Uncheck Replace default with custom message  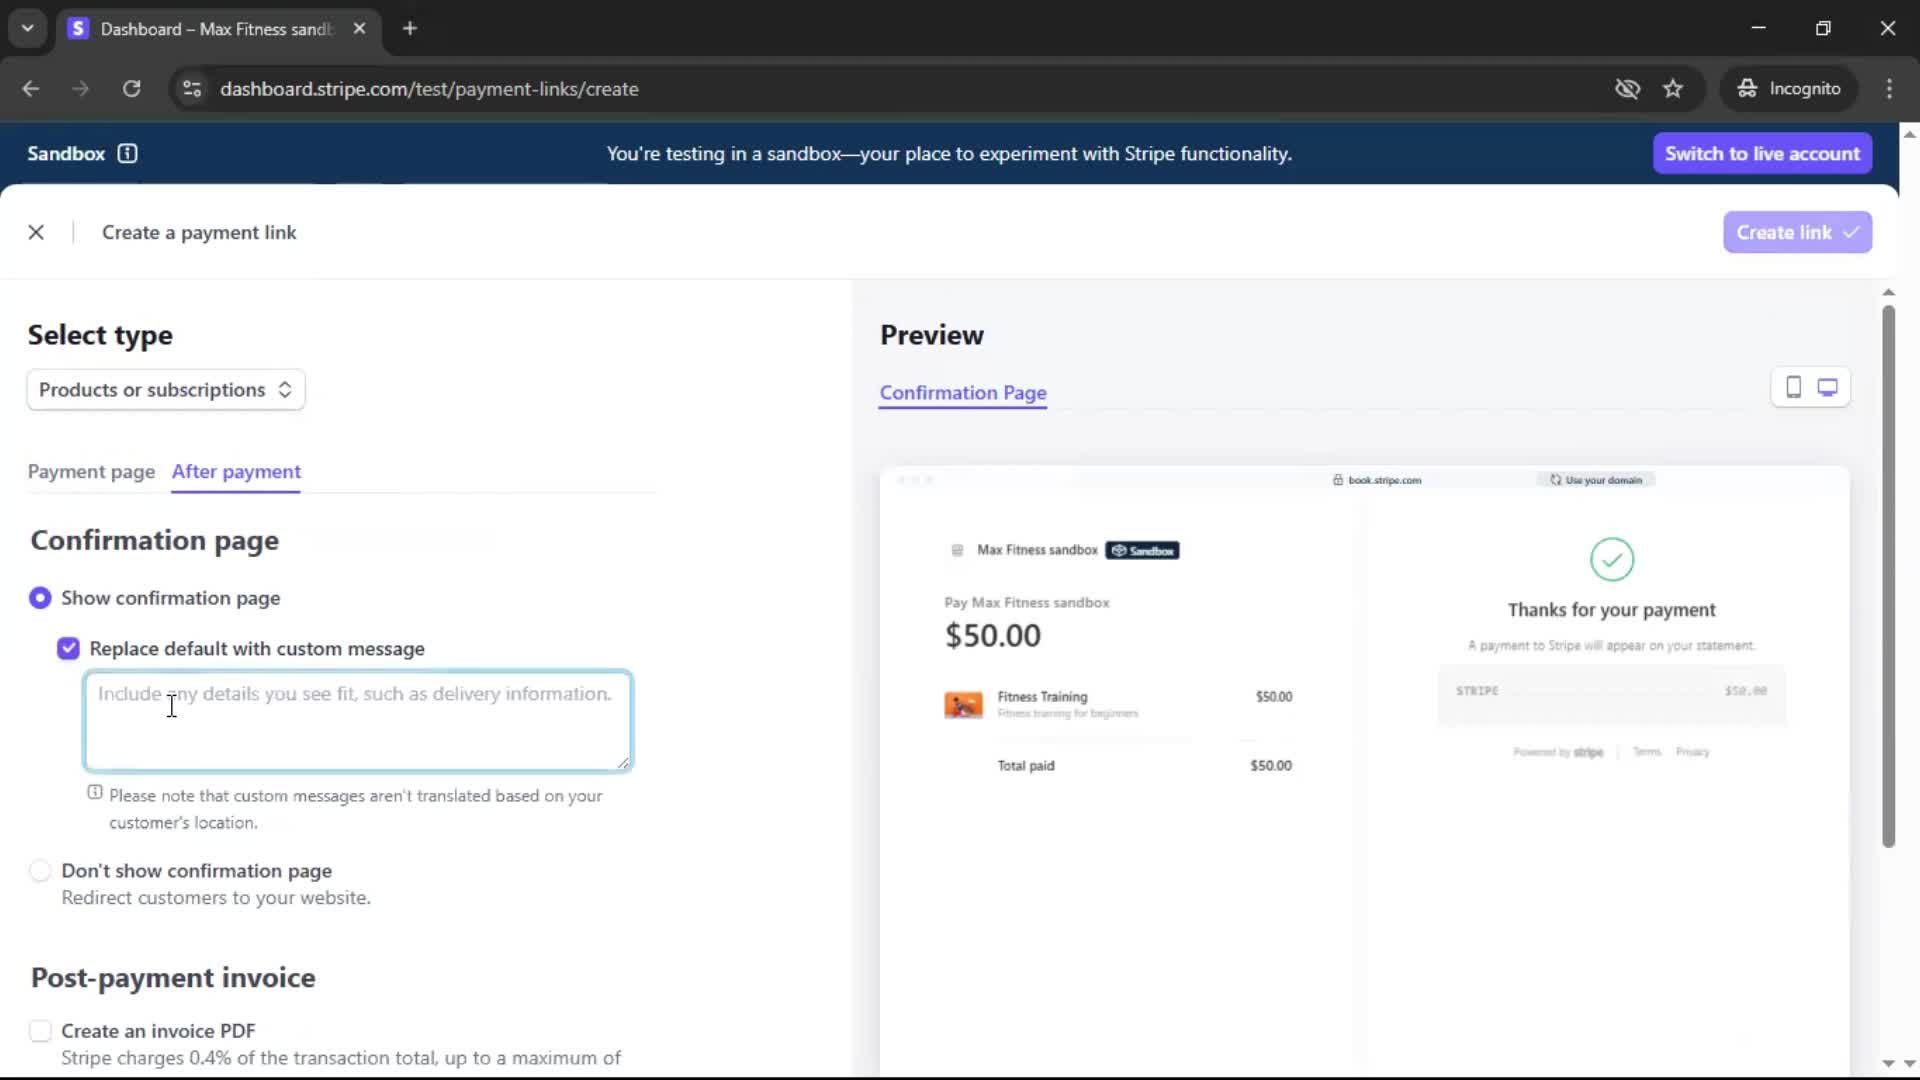pyautogui.click(x=68, y=649)
